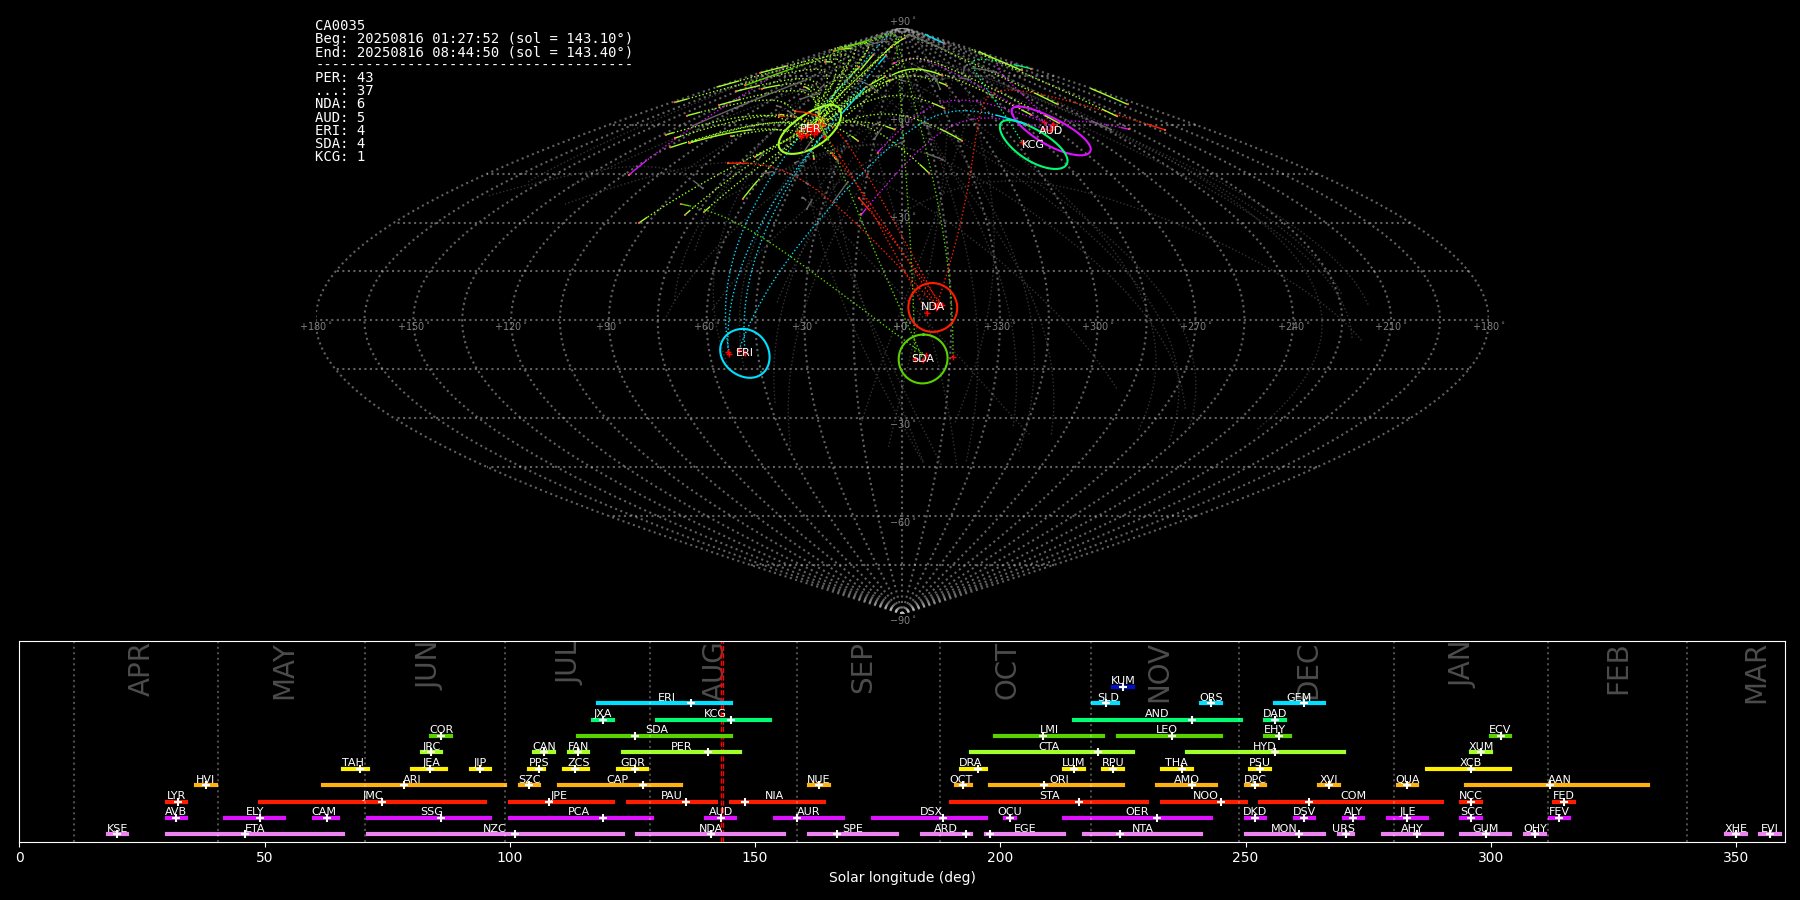Click the cyan ERI bar in the timeline
The image size is (1800, 900).
(x=664, y=703)
